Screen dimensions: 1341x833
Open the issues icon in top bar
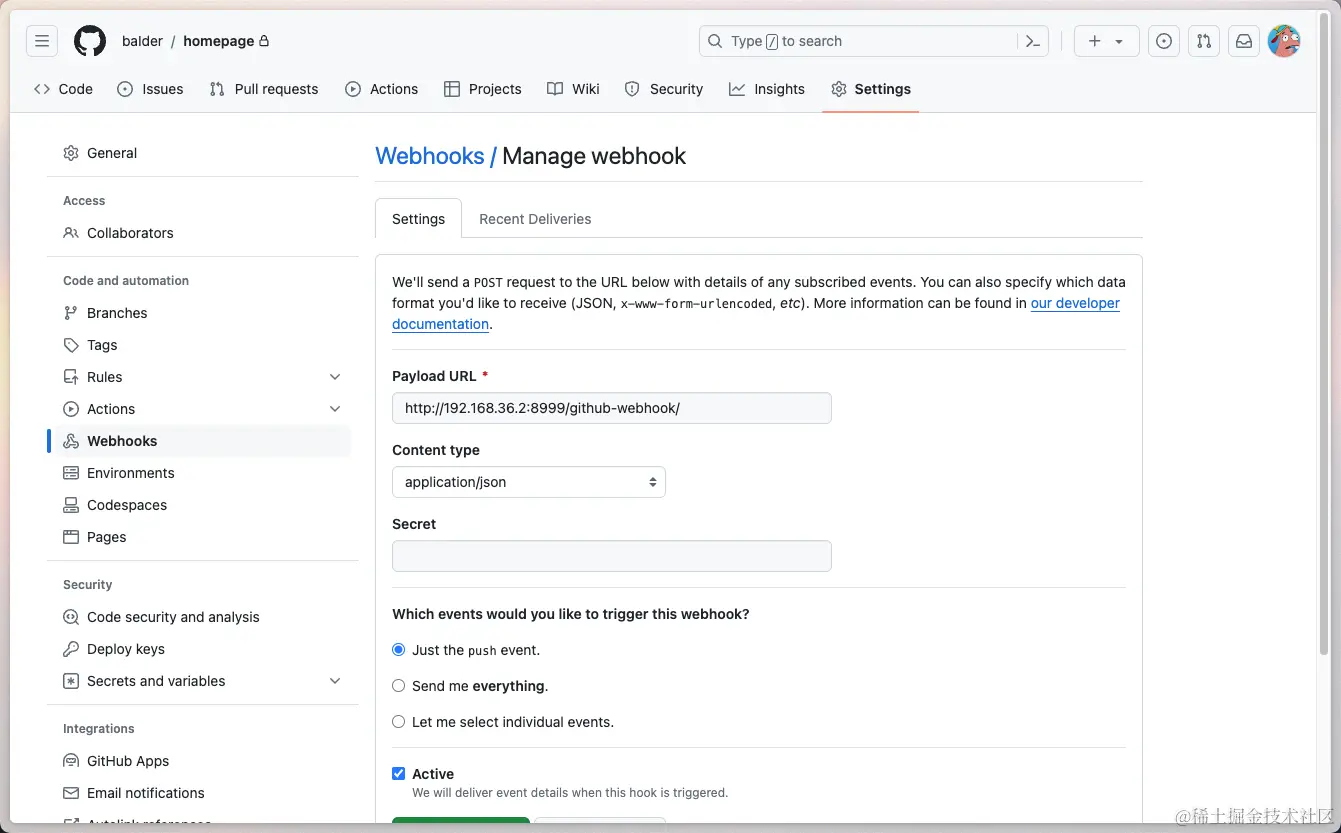(1164, 41)
